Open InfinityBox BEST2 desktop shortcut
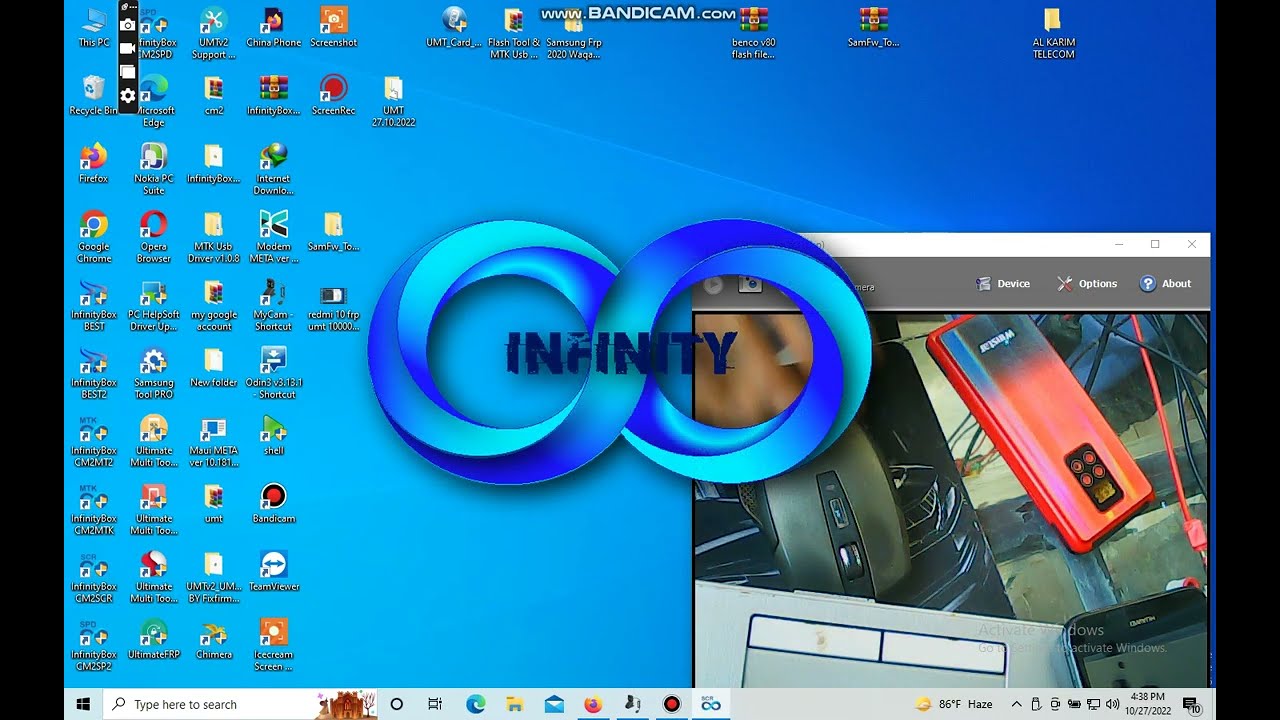Screen dimensions: 1280x720 pos(94,374)
